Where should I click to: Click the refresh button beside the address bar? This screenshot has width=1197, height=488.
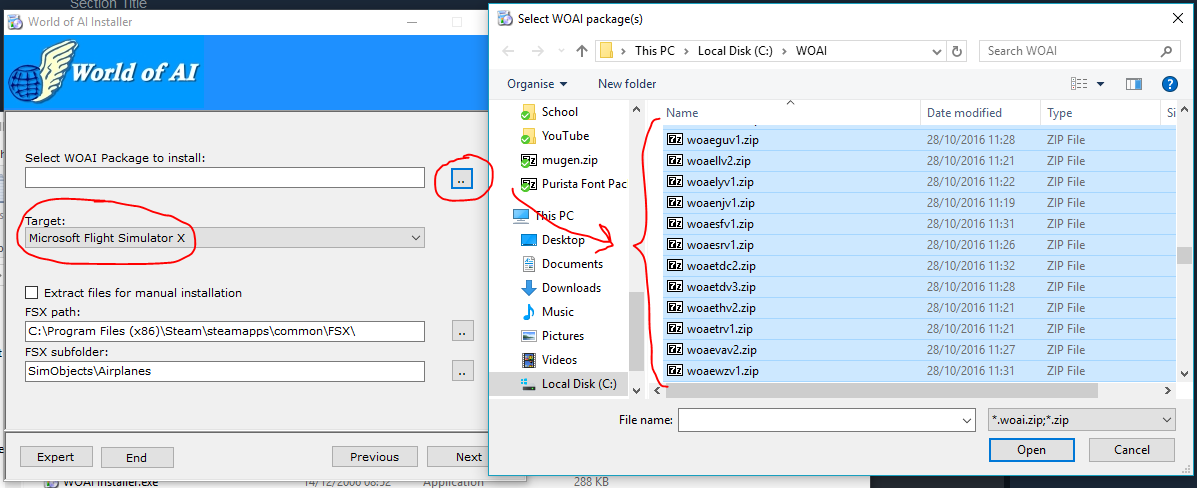coord(957,51)
